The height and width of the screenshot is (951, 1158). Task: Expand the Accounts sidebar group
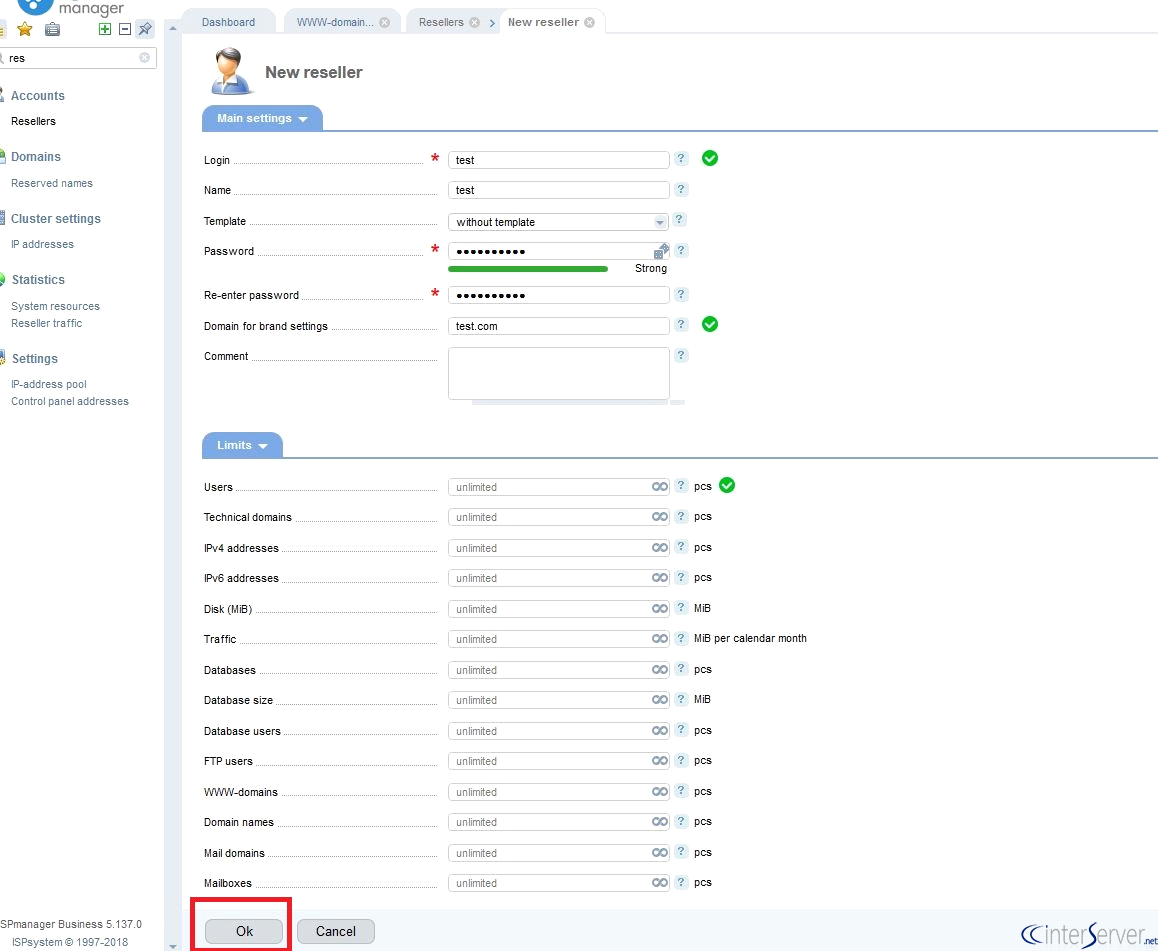38,95
